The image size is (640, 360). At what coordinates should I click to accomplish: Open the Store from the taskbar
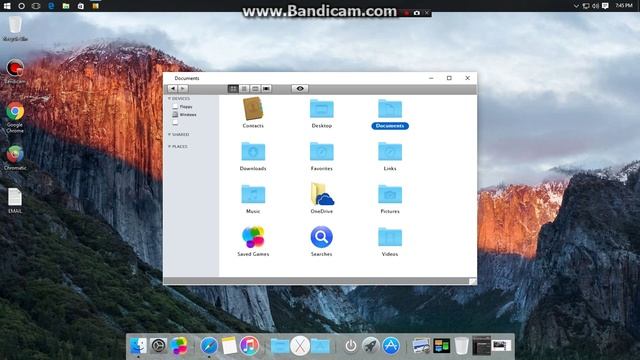pos(81,6)
